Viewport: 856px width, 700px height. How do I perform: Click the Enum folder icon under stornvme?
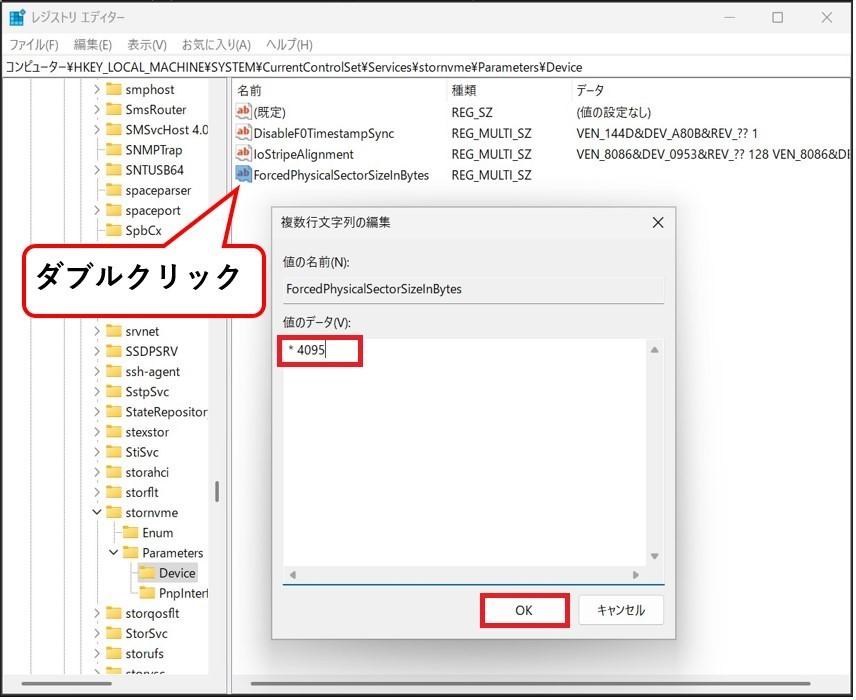pyautogui.click(x=130, y=533)
